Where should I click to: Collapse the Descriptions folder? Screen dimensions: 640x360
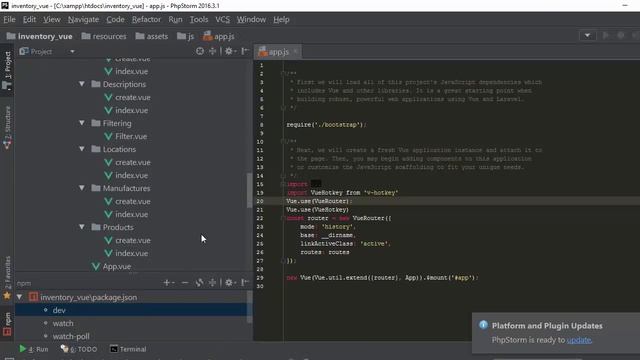point(82,84)
